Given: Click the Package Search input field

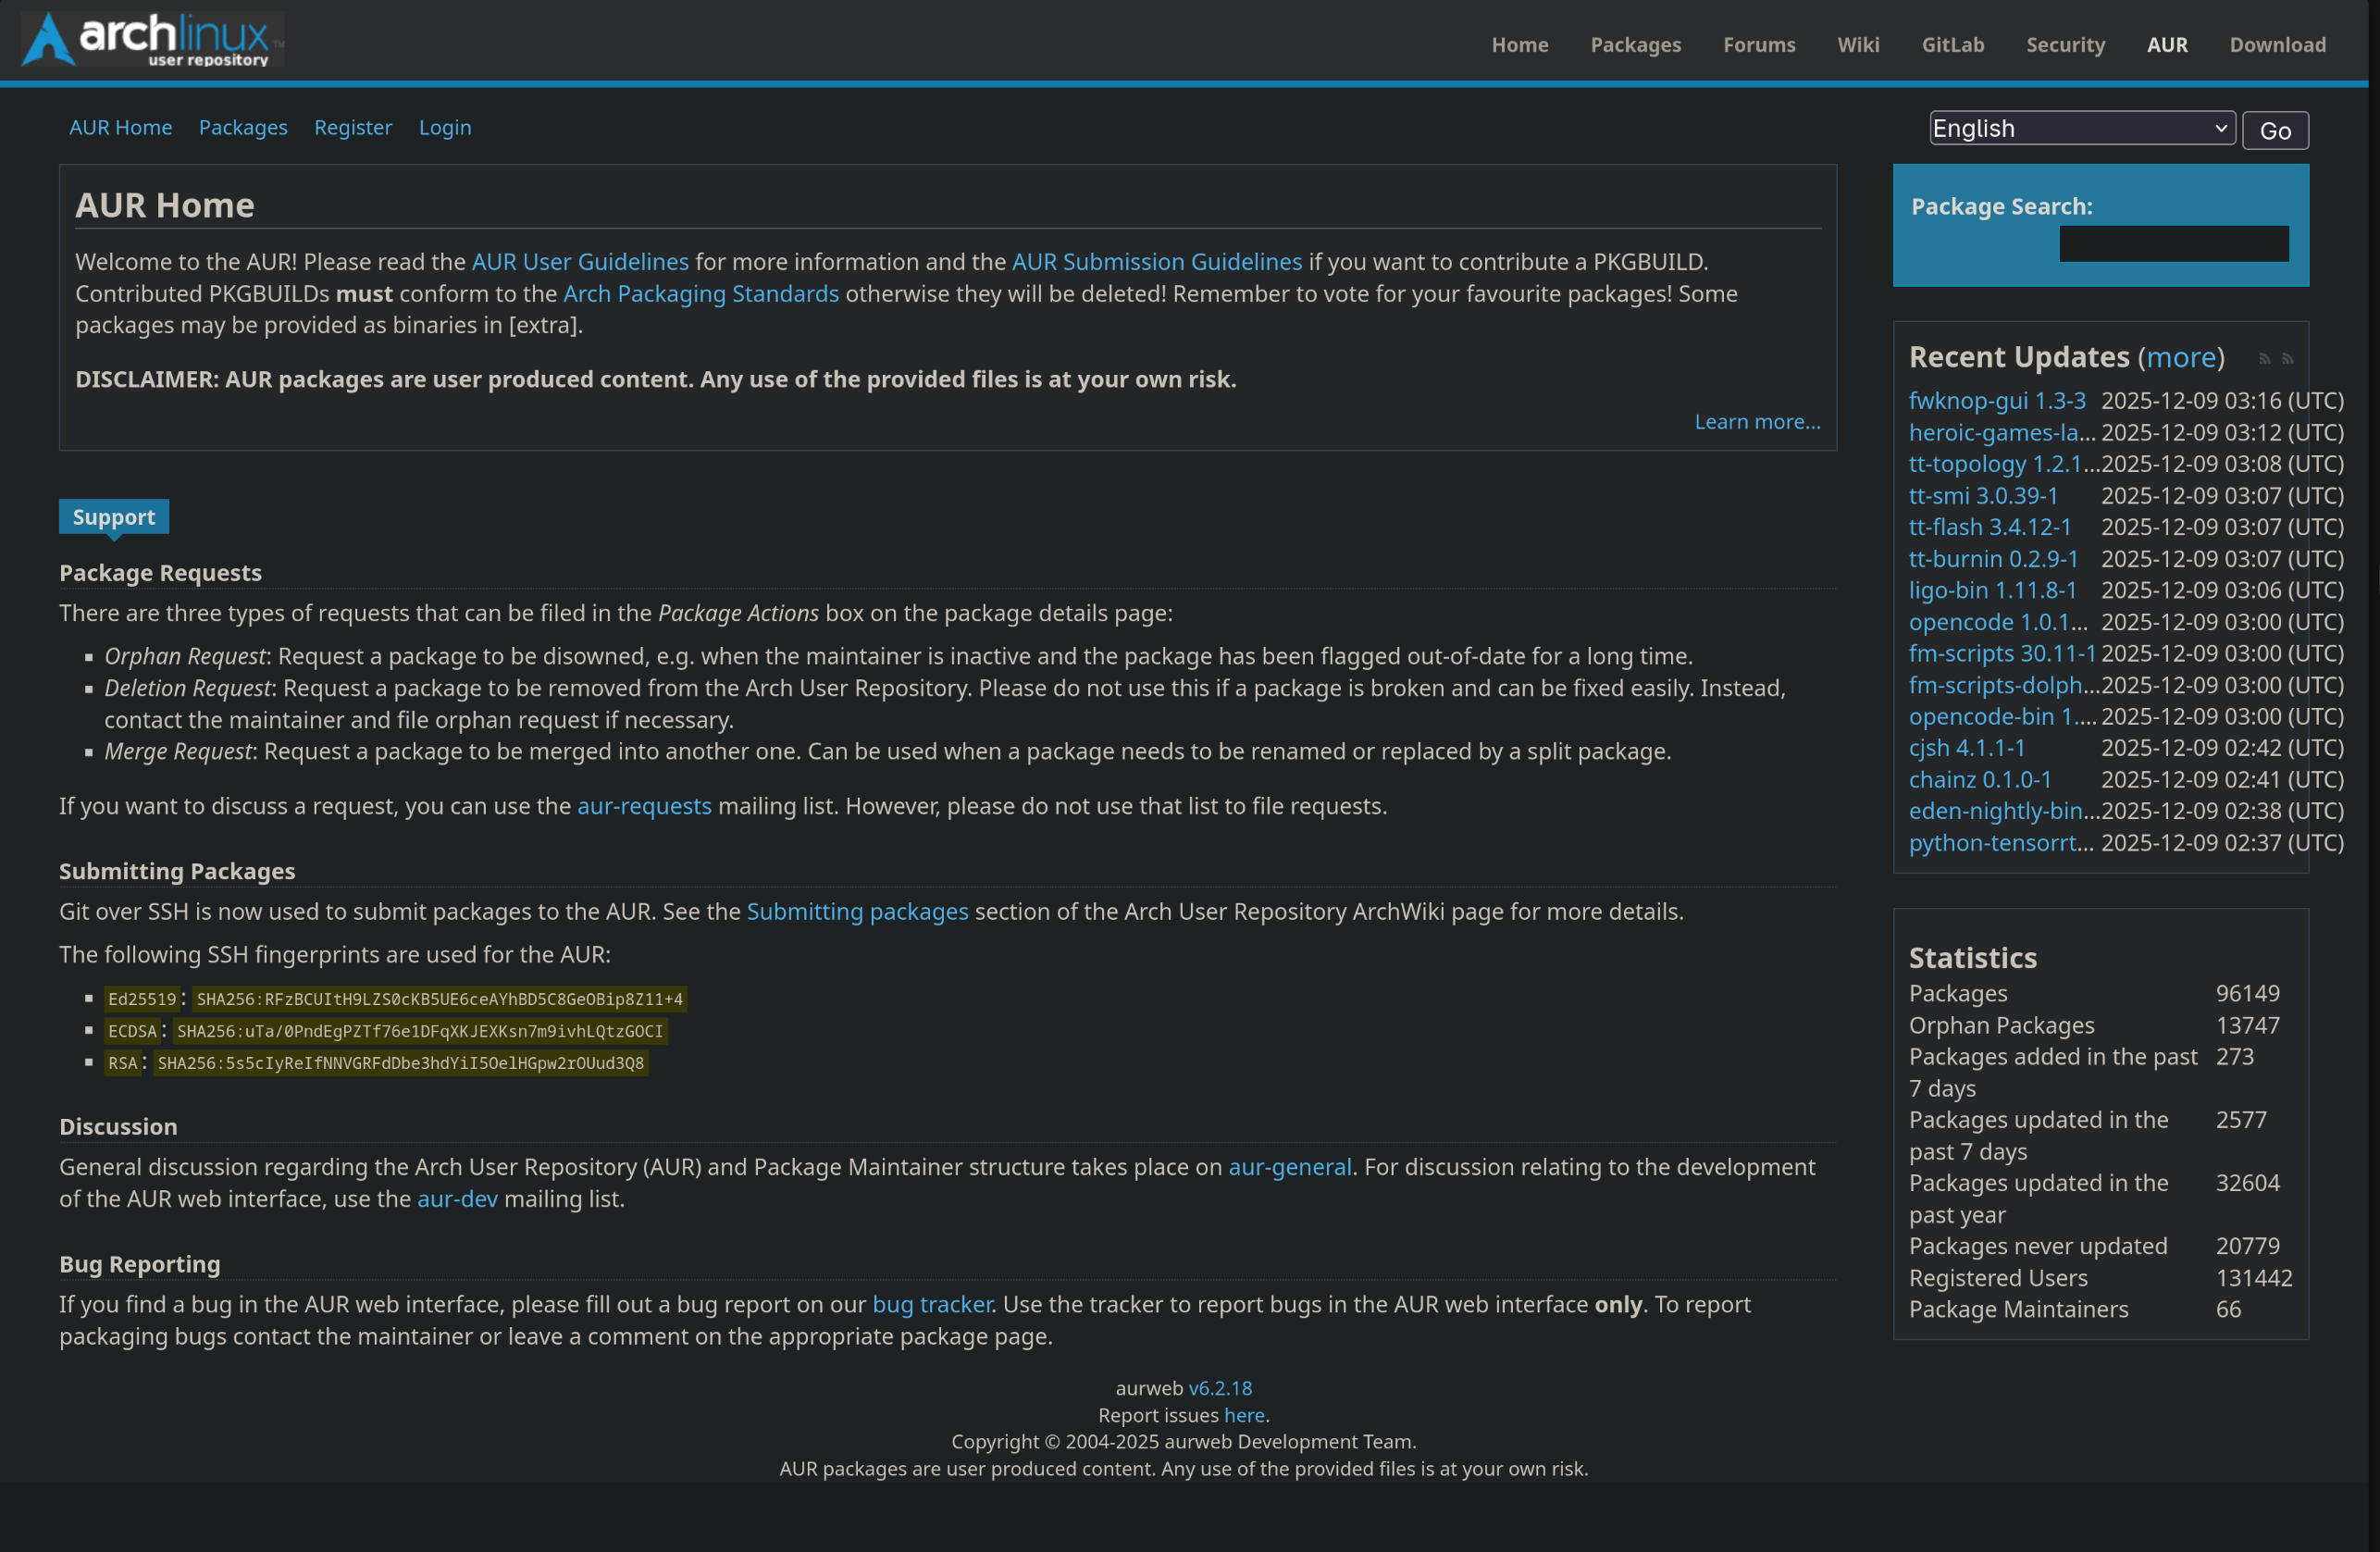Looking at the screenshot, I should (x=2173, y=244).
